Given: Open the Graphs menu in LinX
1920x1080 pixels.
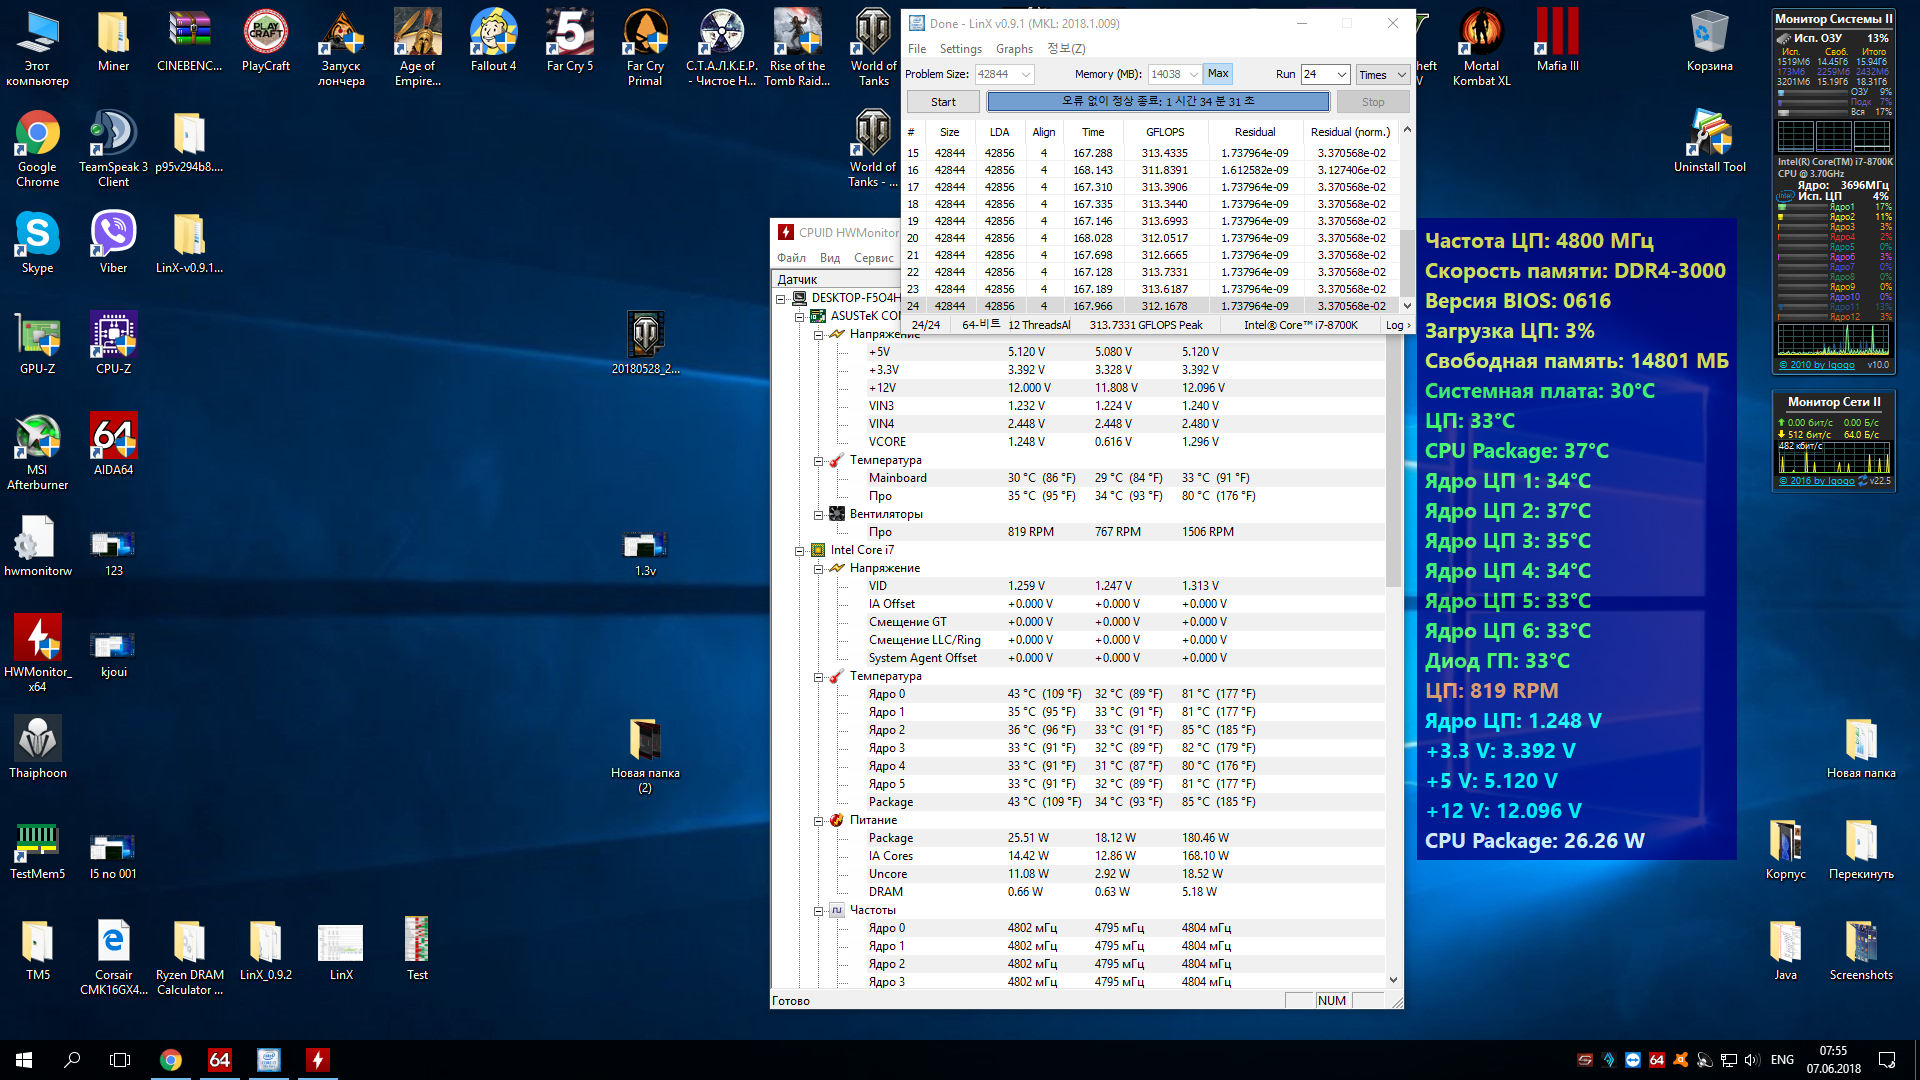Looking at the screenshot, I should pyautogui.click(x=1014, y=49).
